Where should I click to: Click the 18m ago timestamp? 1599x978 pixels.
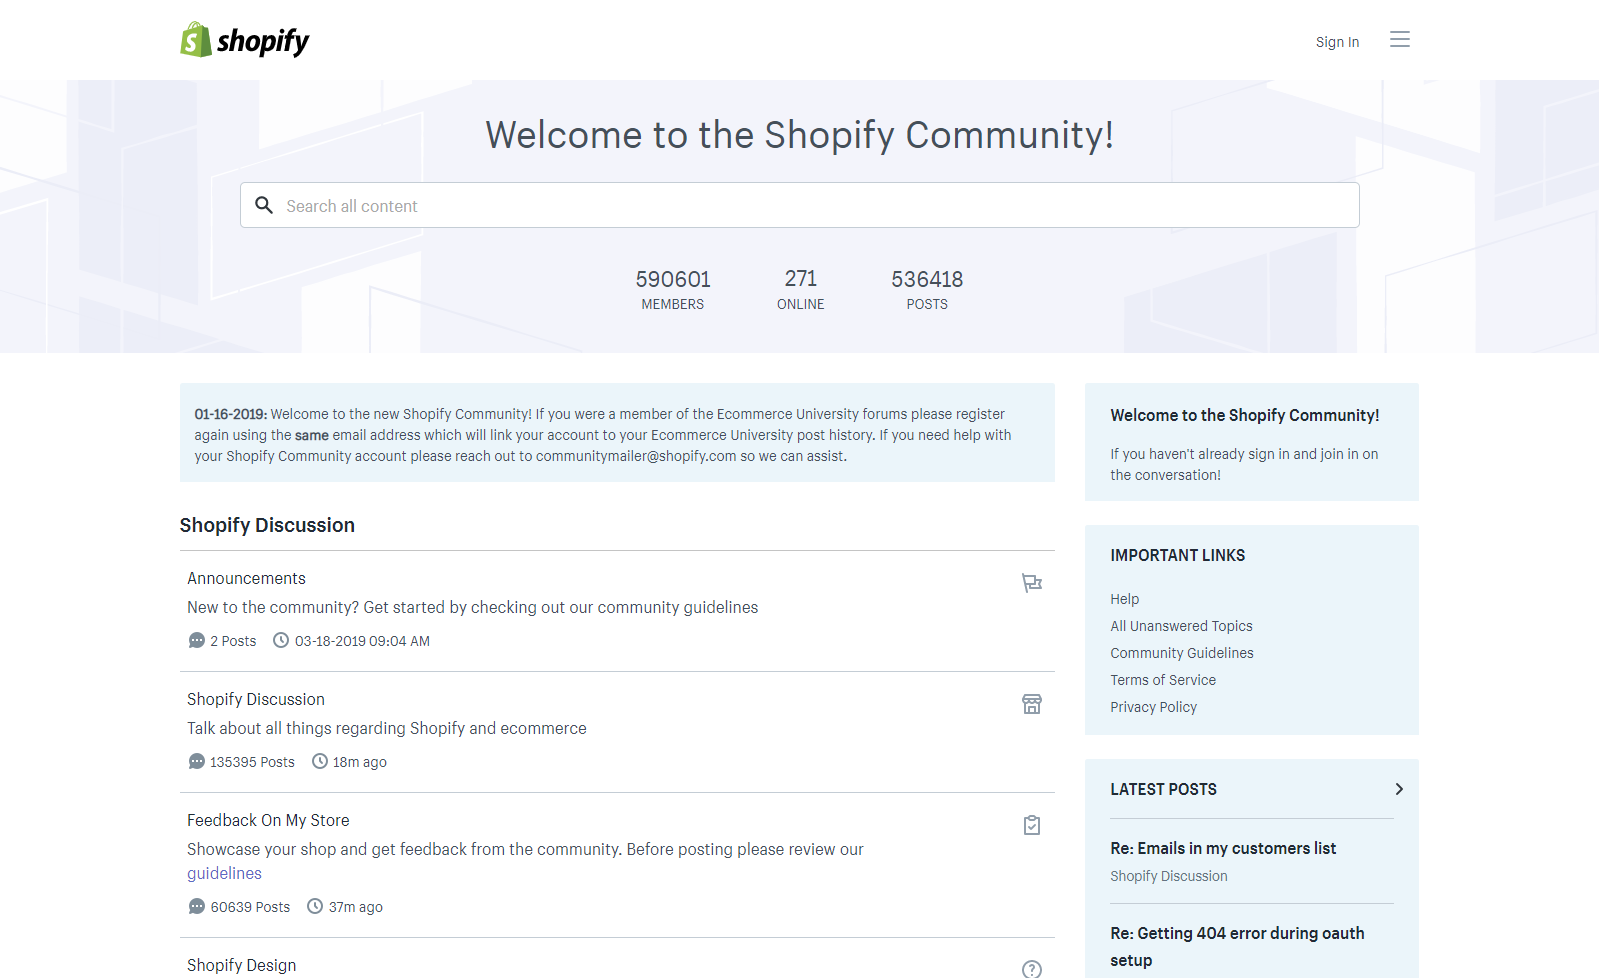point(359,762)
